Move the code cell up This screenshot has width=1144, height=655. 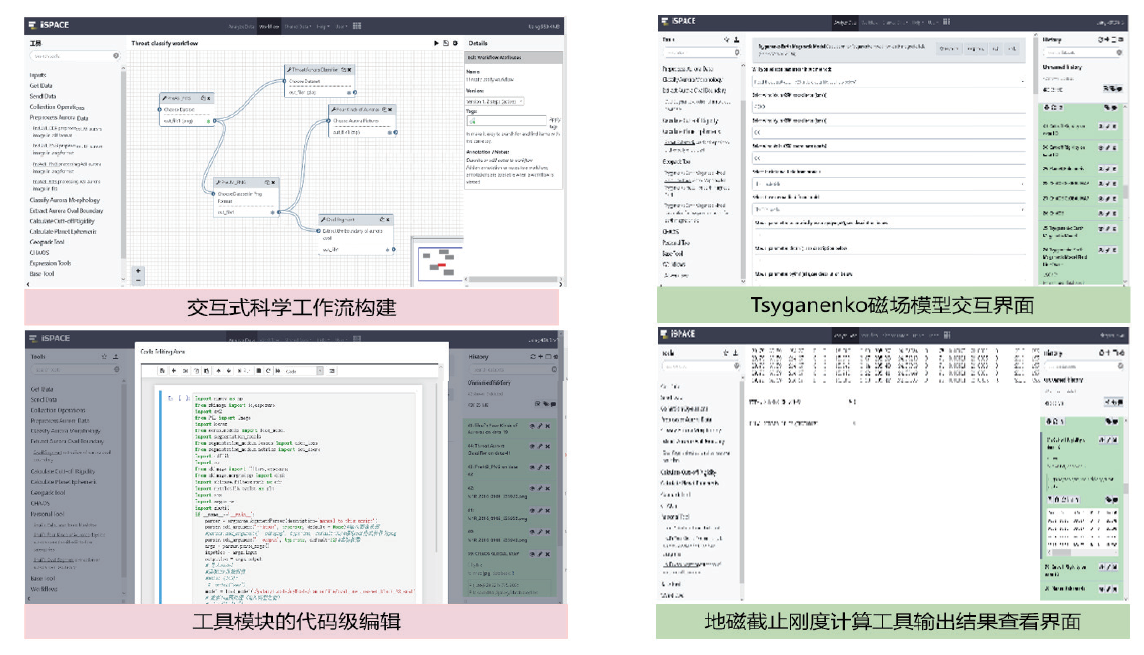click(x=218, y=371)
